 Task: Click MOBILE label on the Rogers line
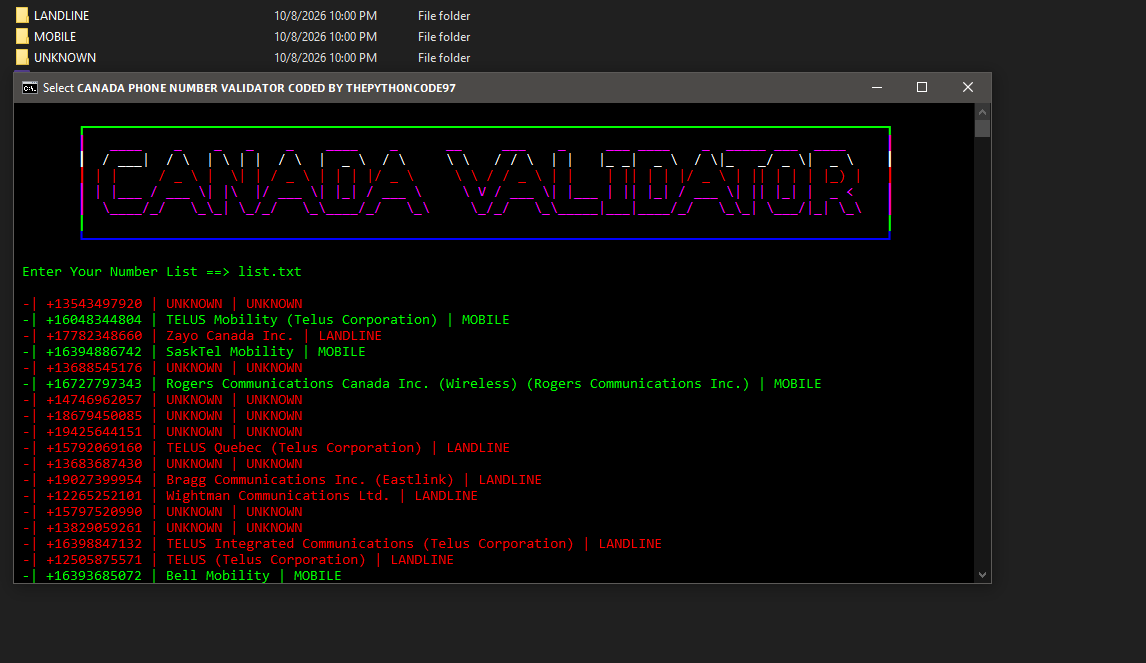click(x=797, y=384)
